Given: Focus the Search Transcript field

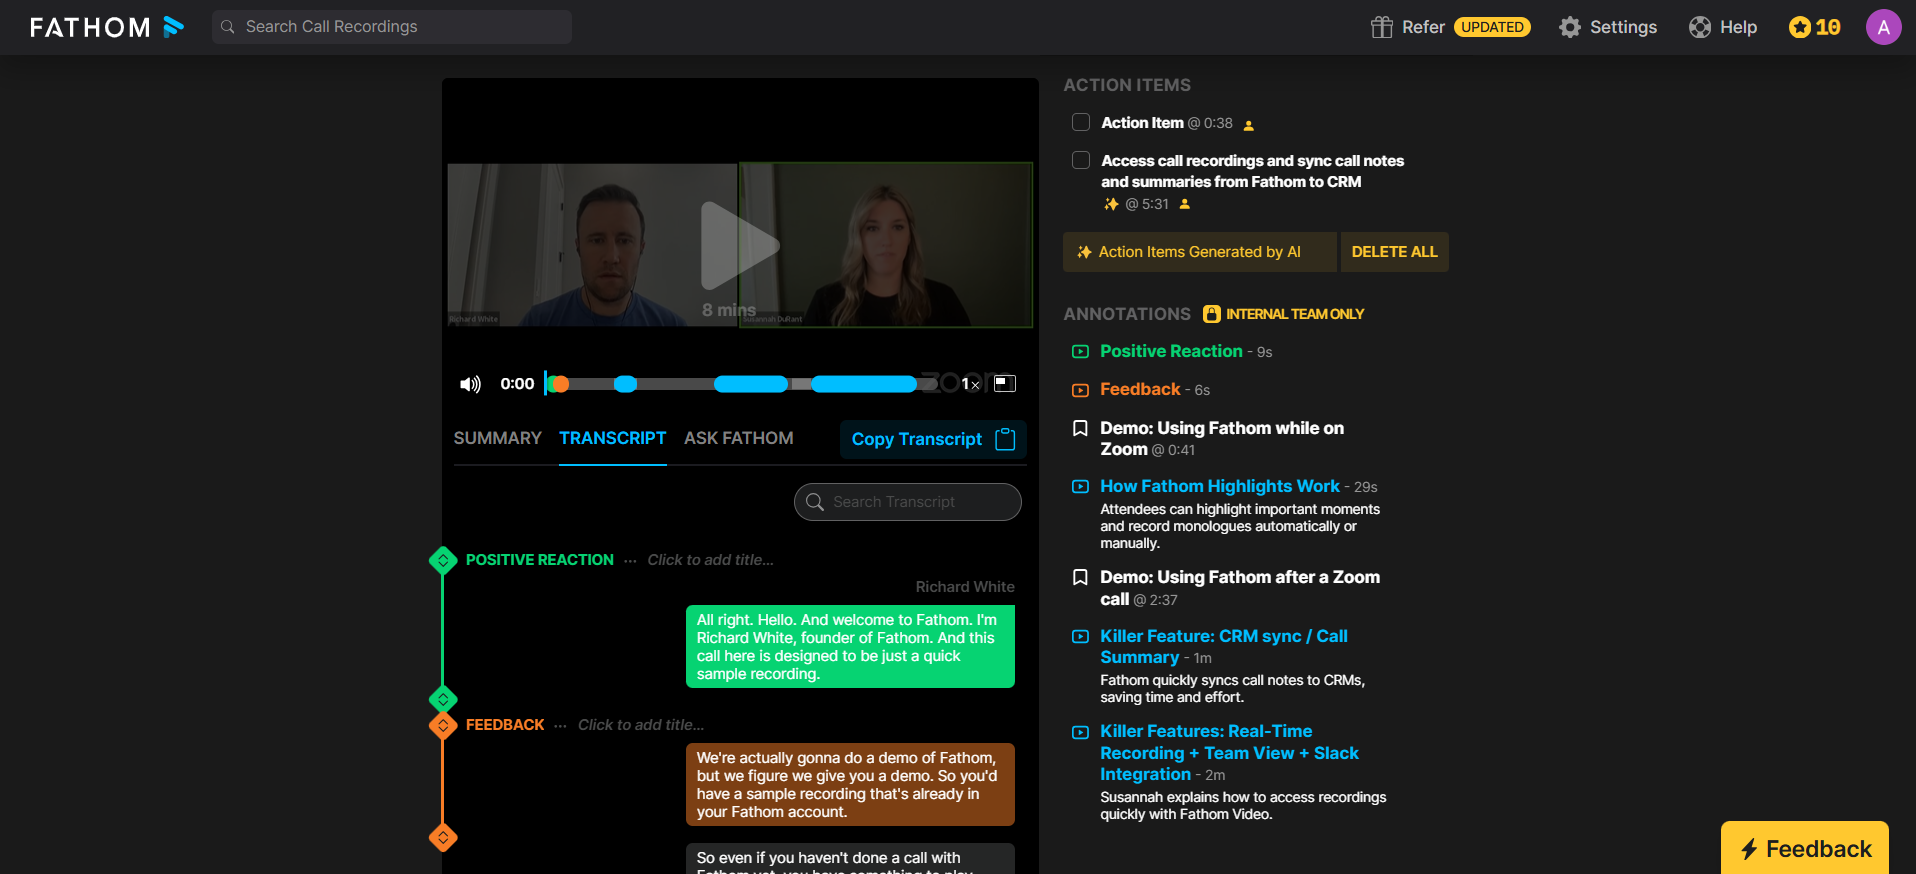Looking at the screenshot, I should click(908, 502).
